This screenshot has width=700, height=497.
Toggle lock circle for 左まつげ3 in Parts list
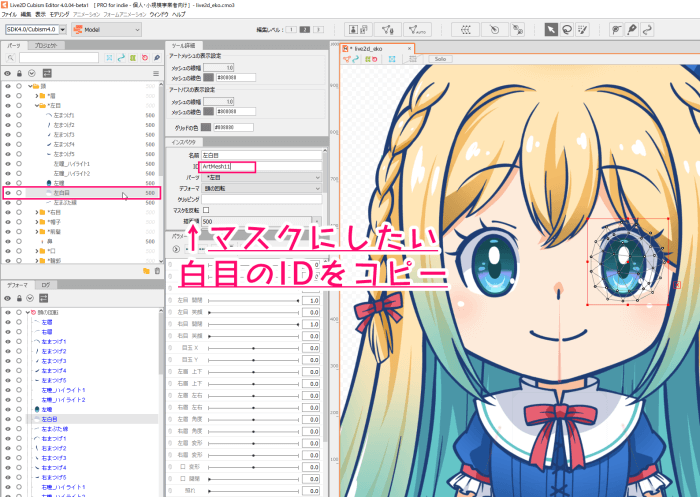tap(19, 134)
